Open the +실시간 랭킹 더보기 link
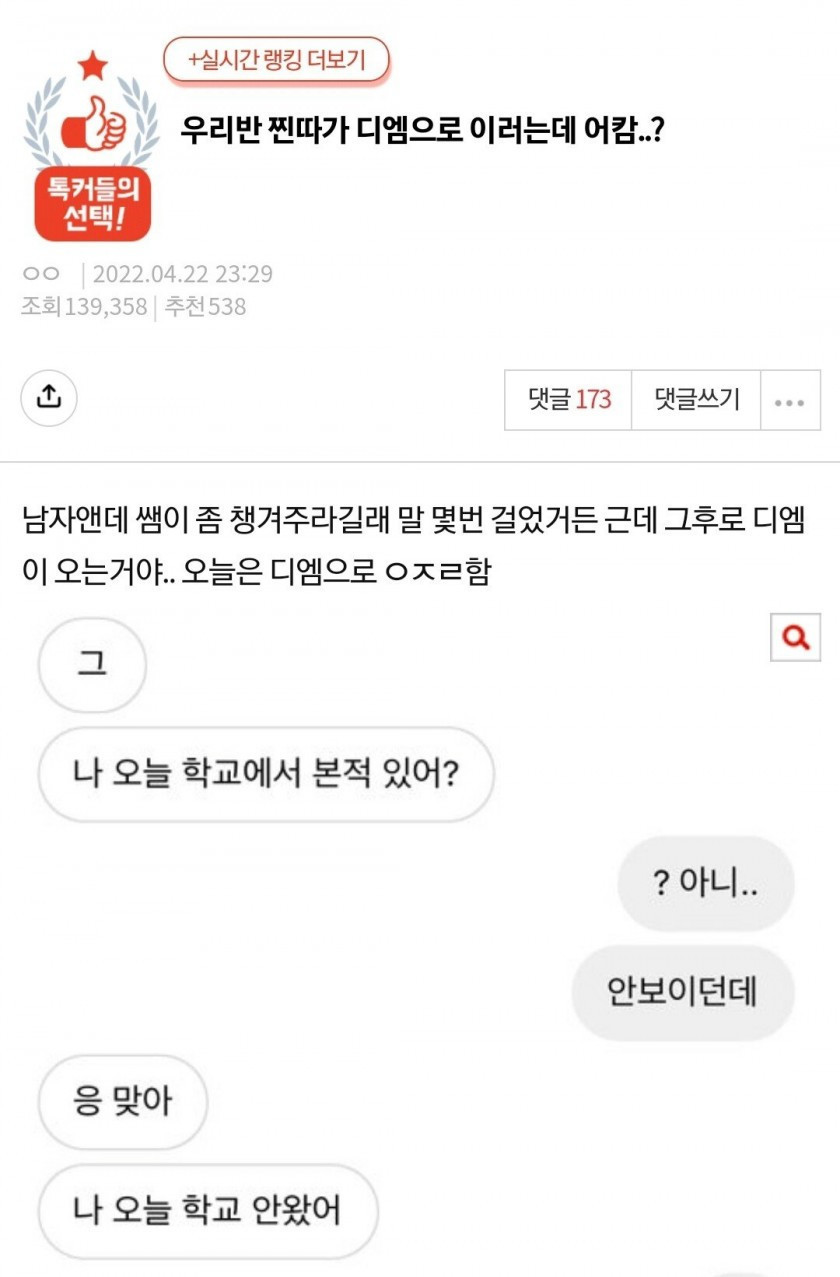This screenshot has width=840, height=1277. [276, 61]
